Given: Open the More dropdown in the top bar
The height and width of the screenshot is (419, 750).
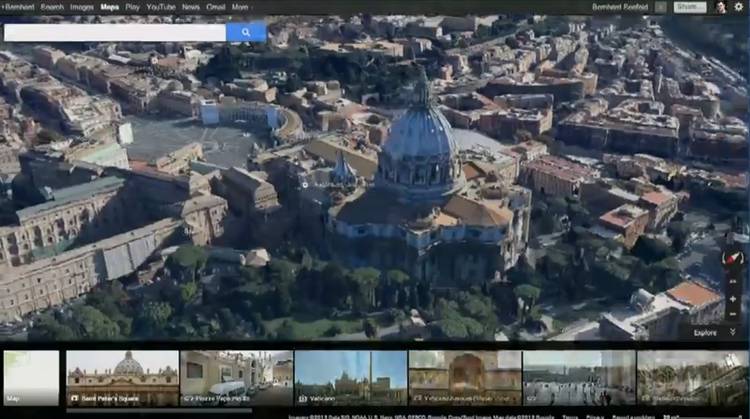Looking at the screenshot, I should (242, 7).
